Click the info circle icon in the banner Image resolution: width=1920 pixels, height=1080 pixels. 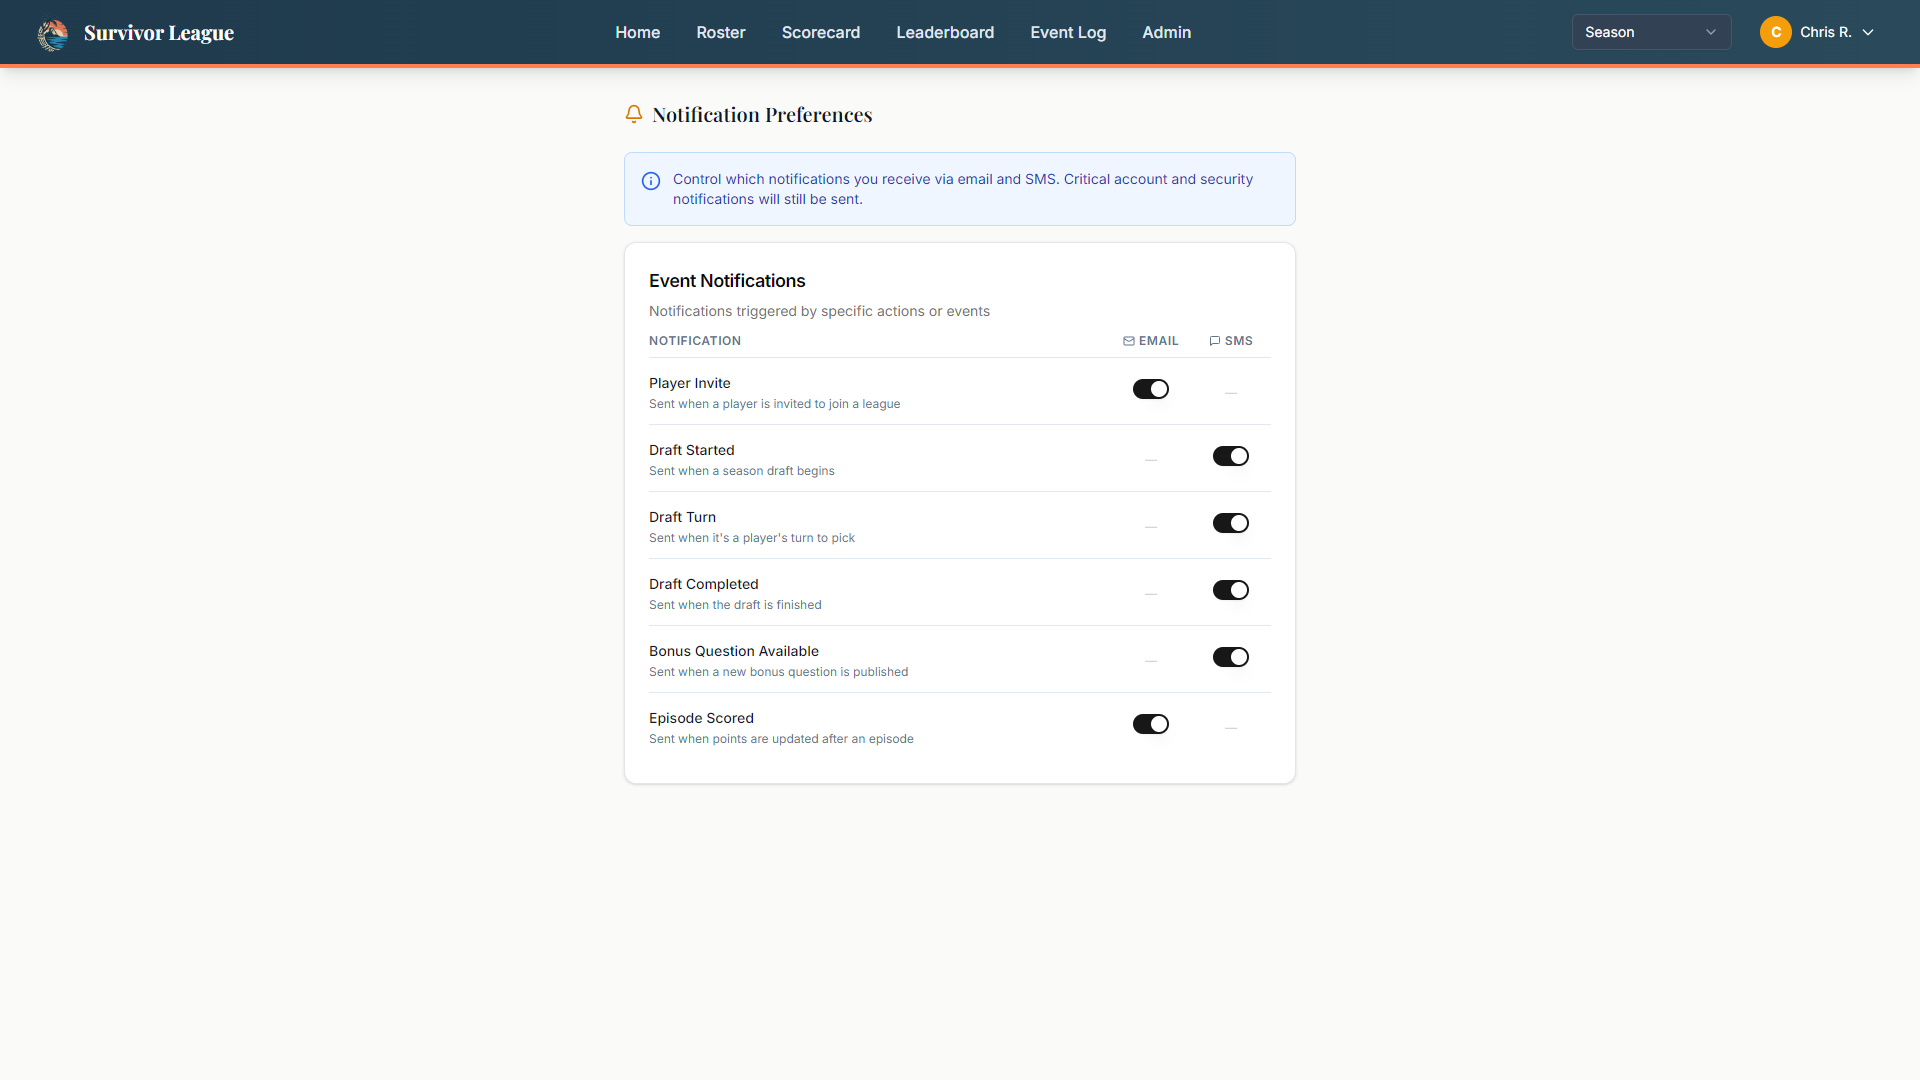(x=651, y=181)
